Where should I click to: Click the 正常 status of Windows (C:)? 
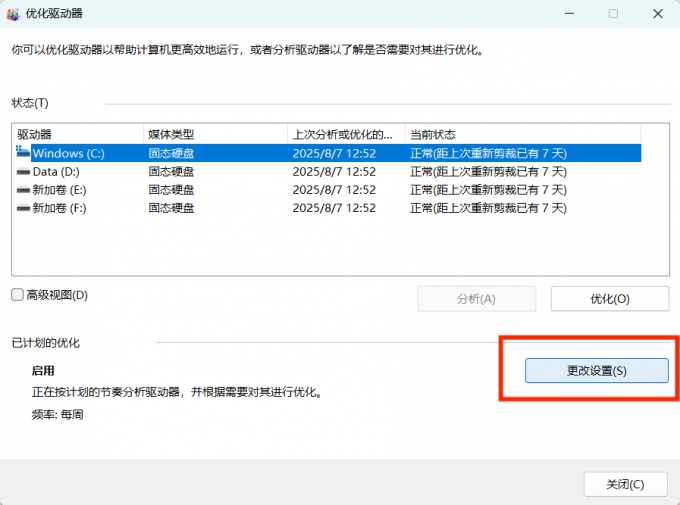point(489,154)
